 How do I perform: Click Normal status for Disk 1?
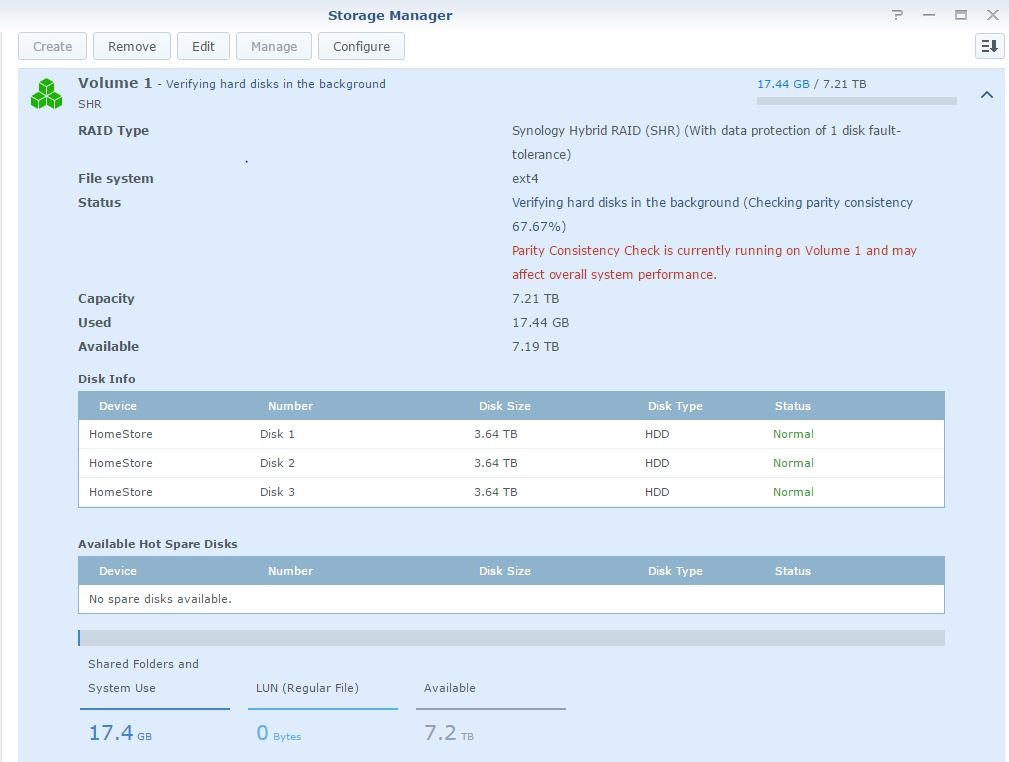(793, 434)
